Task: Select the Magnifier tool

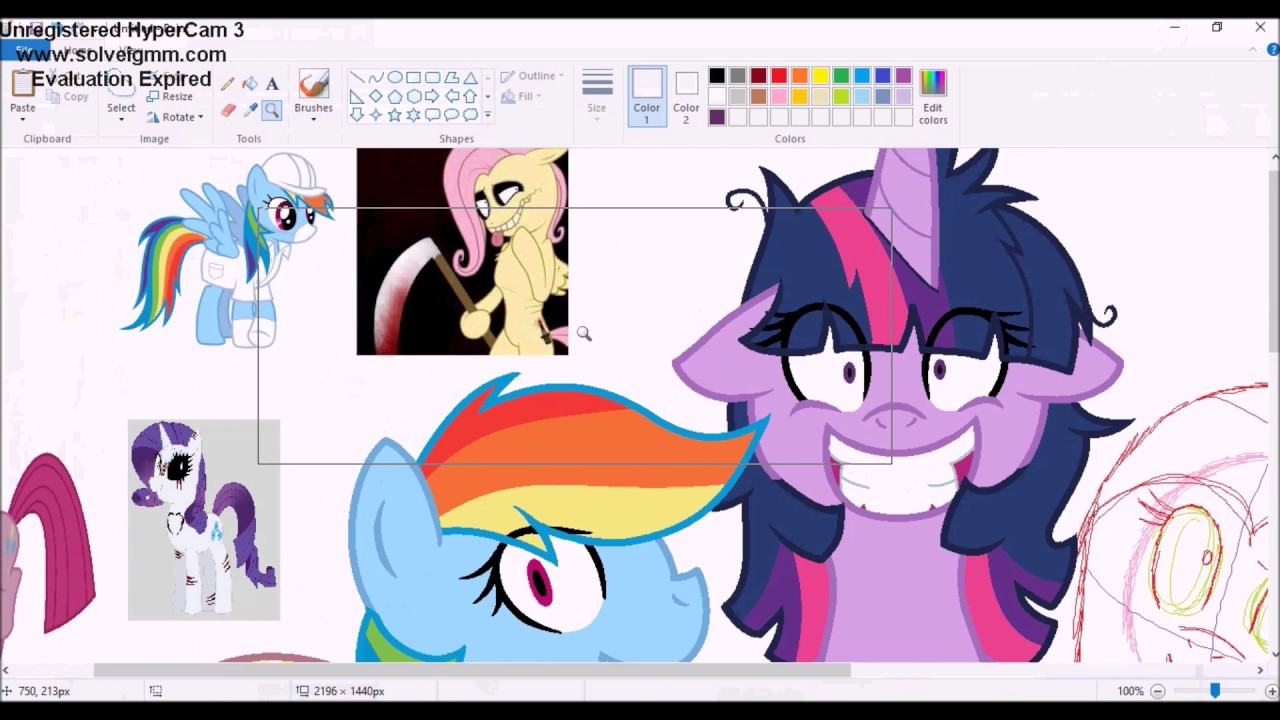Action: [272, 110]
